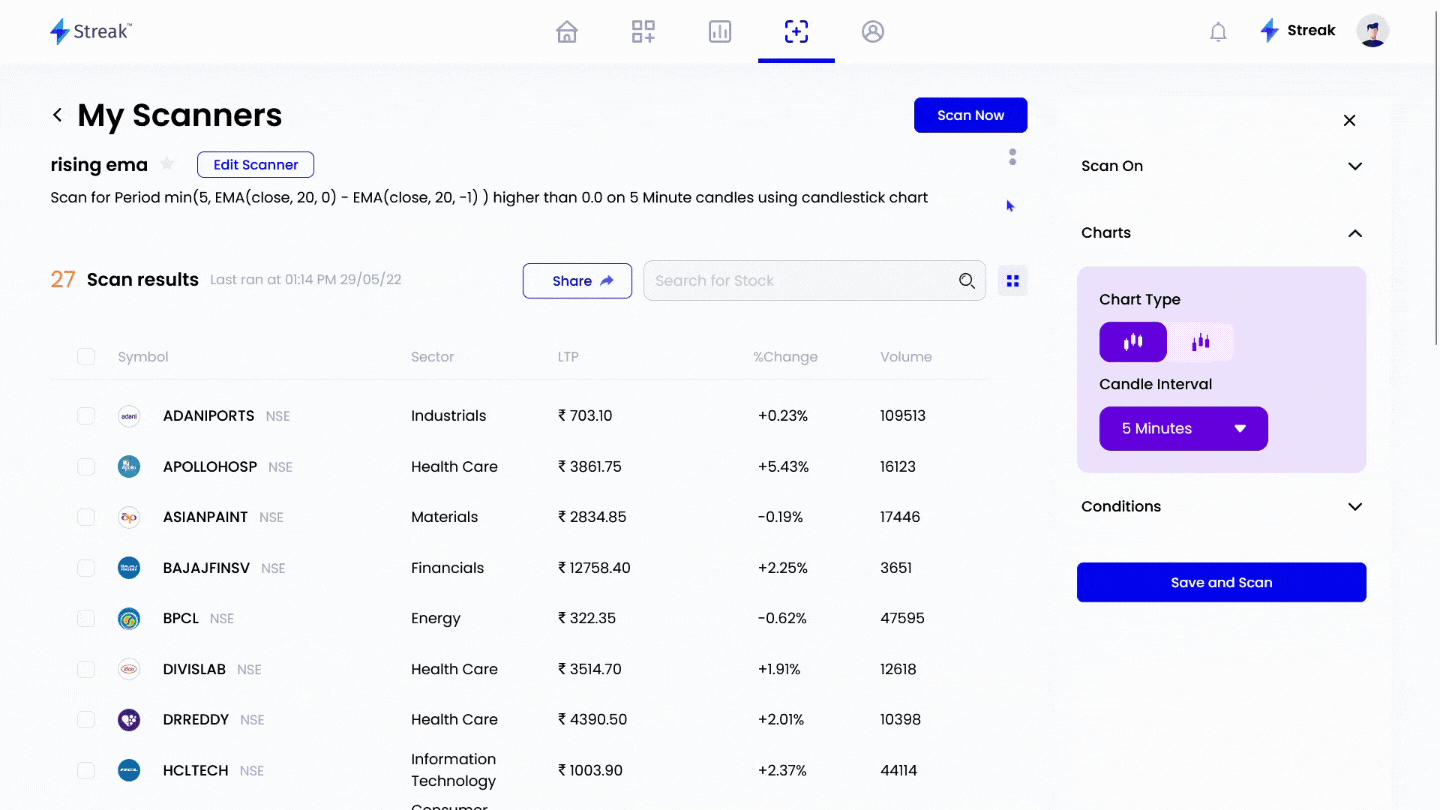This screenshot has height=810, width=1440.
Task: Open the Technicals chart icon
Action: pos(720,32)
